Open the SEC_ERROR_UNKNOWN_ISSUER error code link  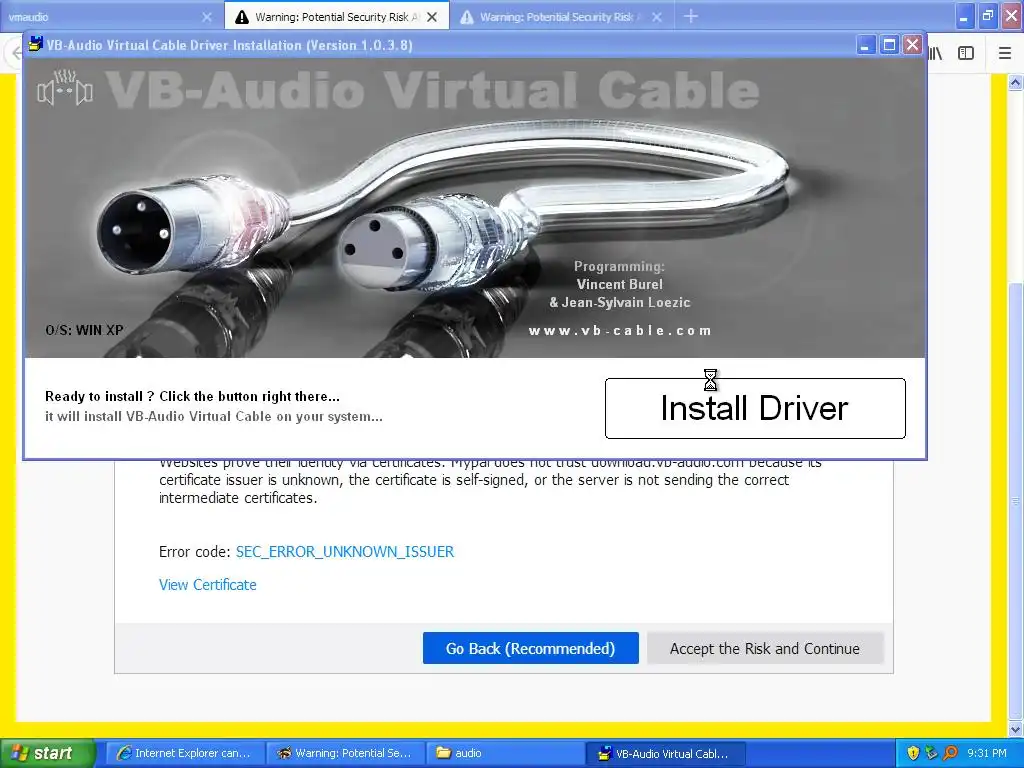tap(345, 552)
